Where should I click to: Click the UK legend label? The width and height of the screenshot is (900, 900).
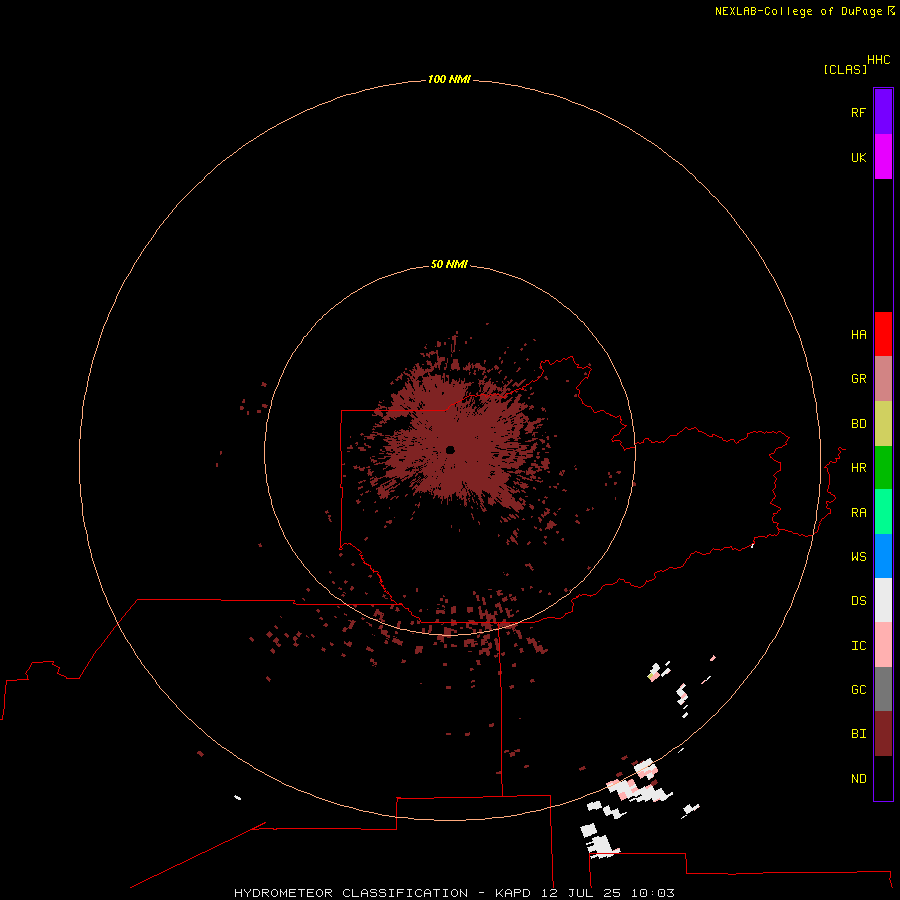pyautogui.click(x=858, y=157)
